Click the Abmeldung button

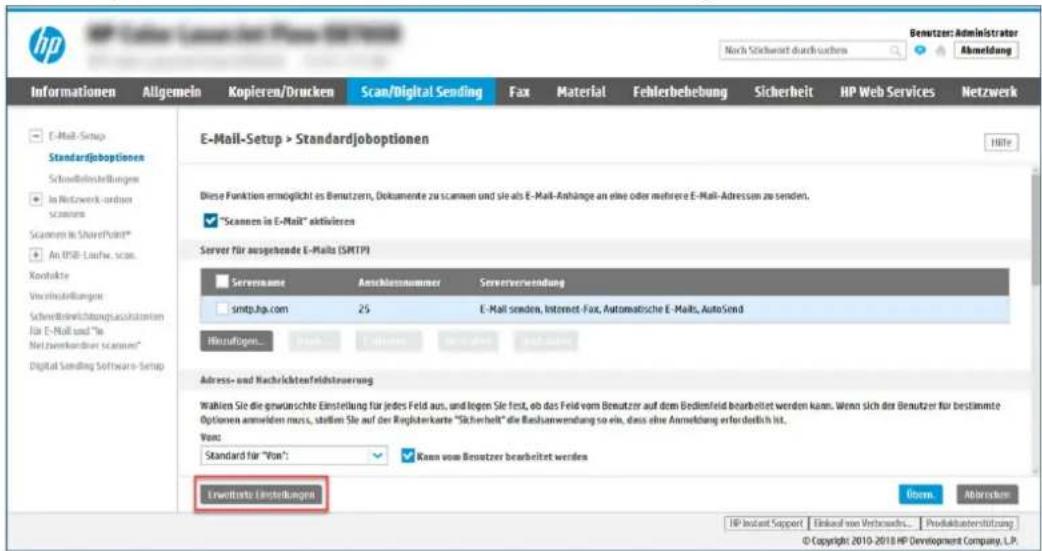click(986, 50)
